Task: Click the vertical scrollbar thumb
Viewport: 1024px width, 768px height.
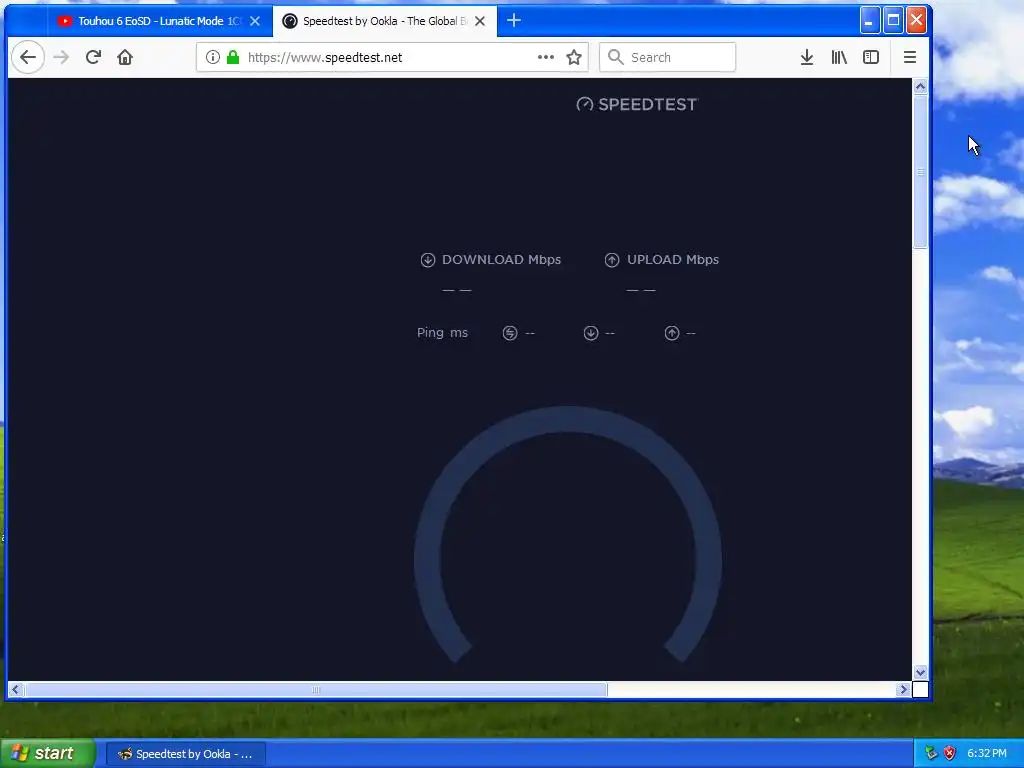Action: [x=920, y=172]
